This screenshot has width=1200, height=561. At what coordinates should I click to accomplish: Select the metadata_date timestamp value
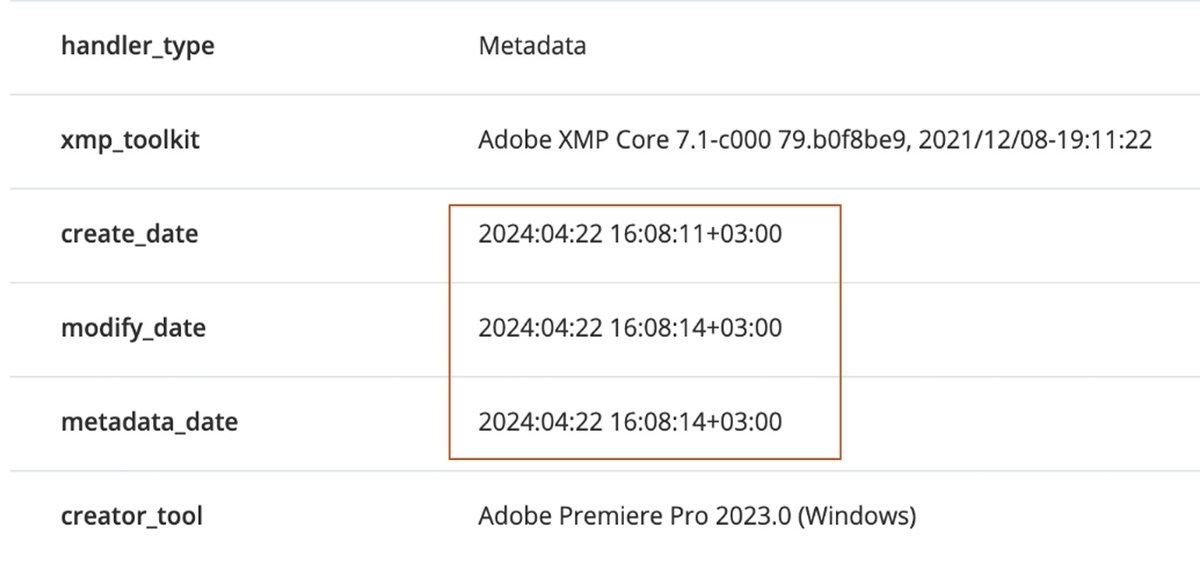pos(630,422)
